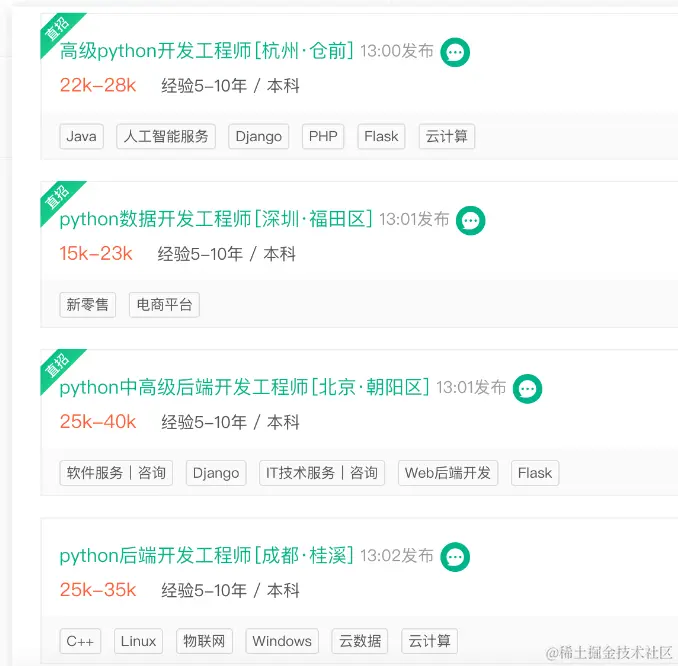Click the 13:02发布 timestamp
This screenshot has width=678, height=666.
pos(397,556)
